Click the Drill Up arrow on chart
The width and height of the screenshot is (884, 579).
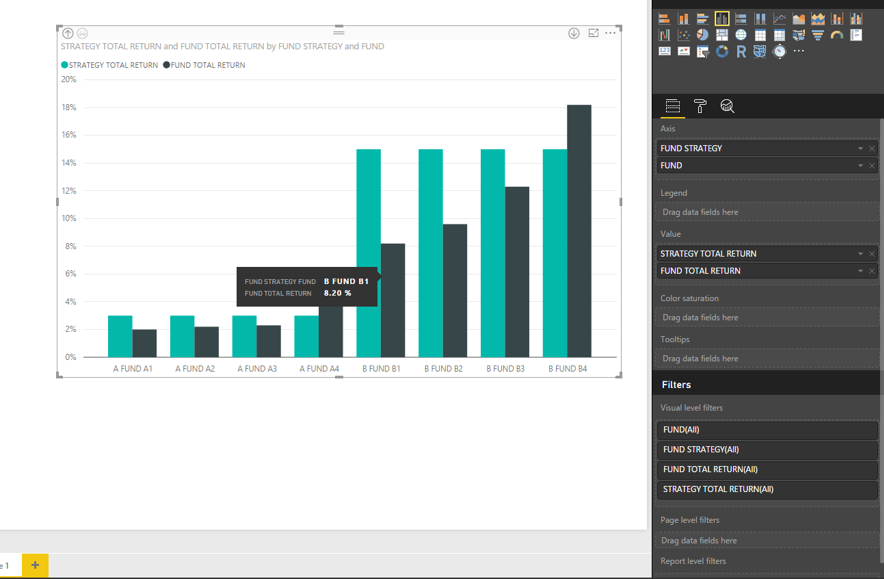pyautogui.click(x=68, y=33)
